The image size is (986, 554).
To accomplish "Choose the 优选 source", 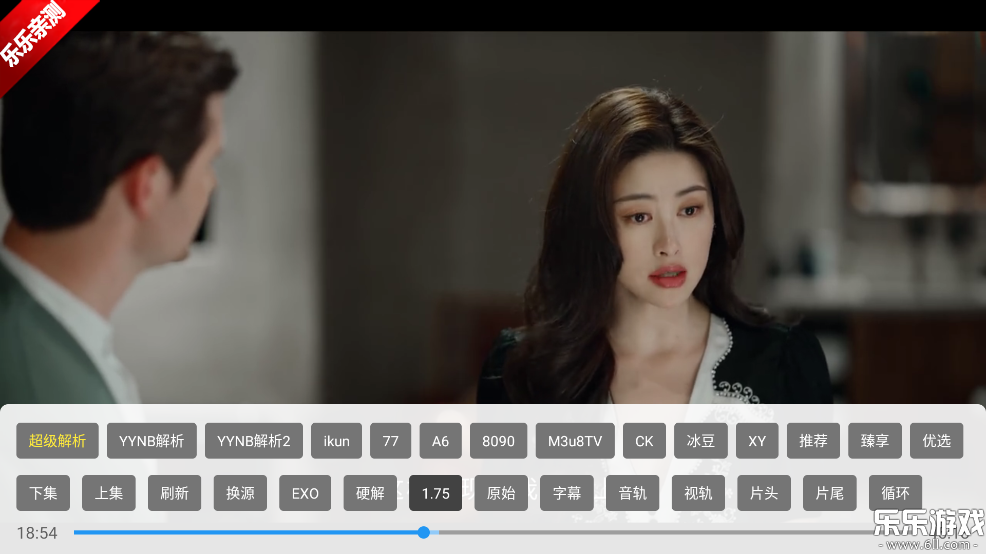I will point(936,441).
